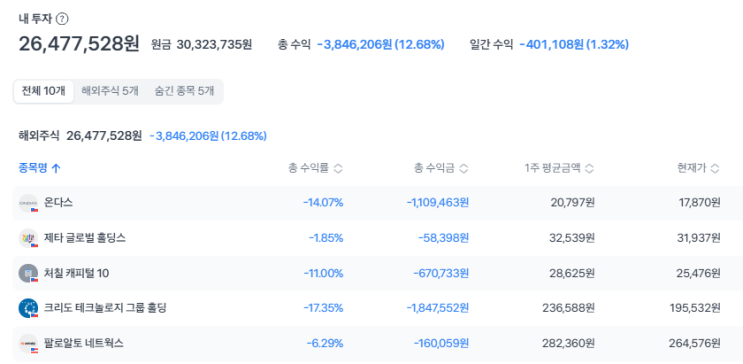The image size is (743, 364).
Task: Click the 일간 수익 -401,108원 (1.32%) value
Action: point(574,45)
